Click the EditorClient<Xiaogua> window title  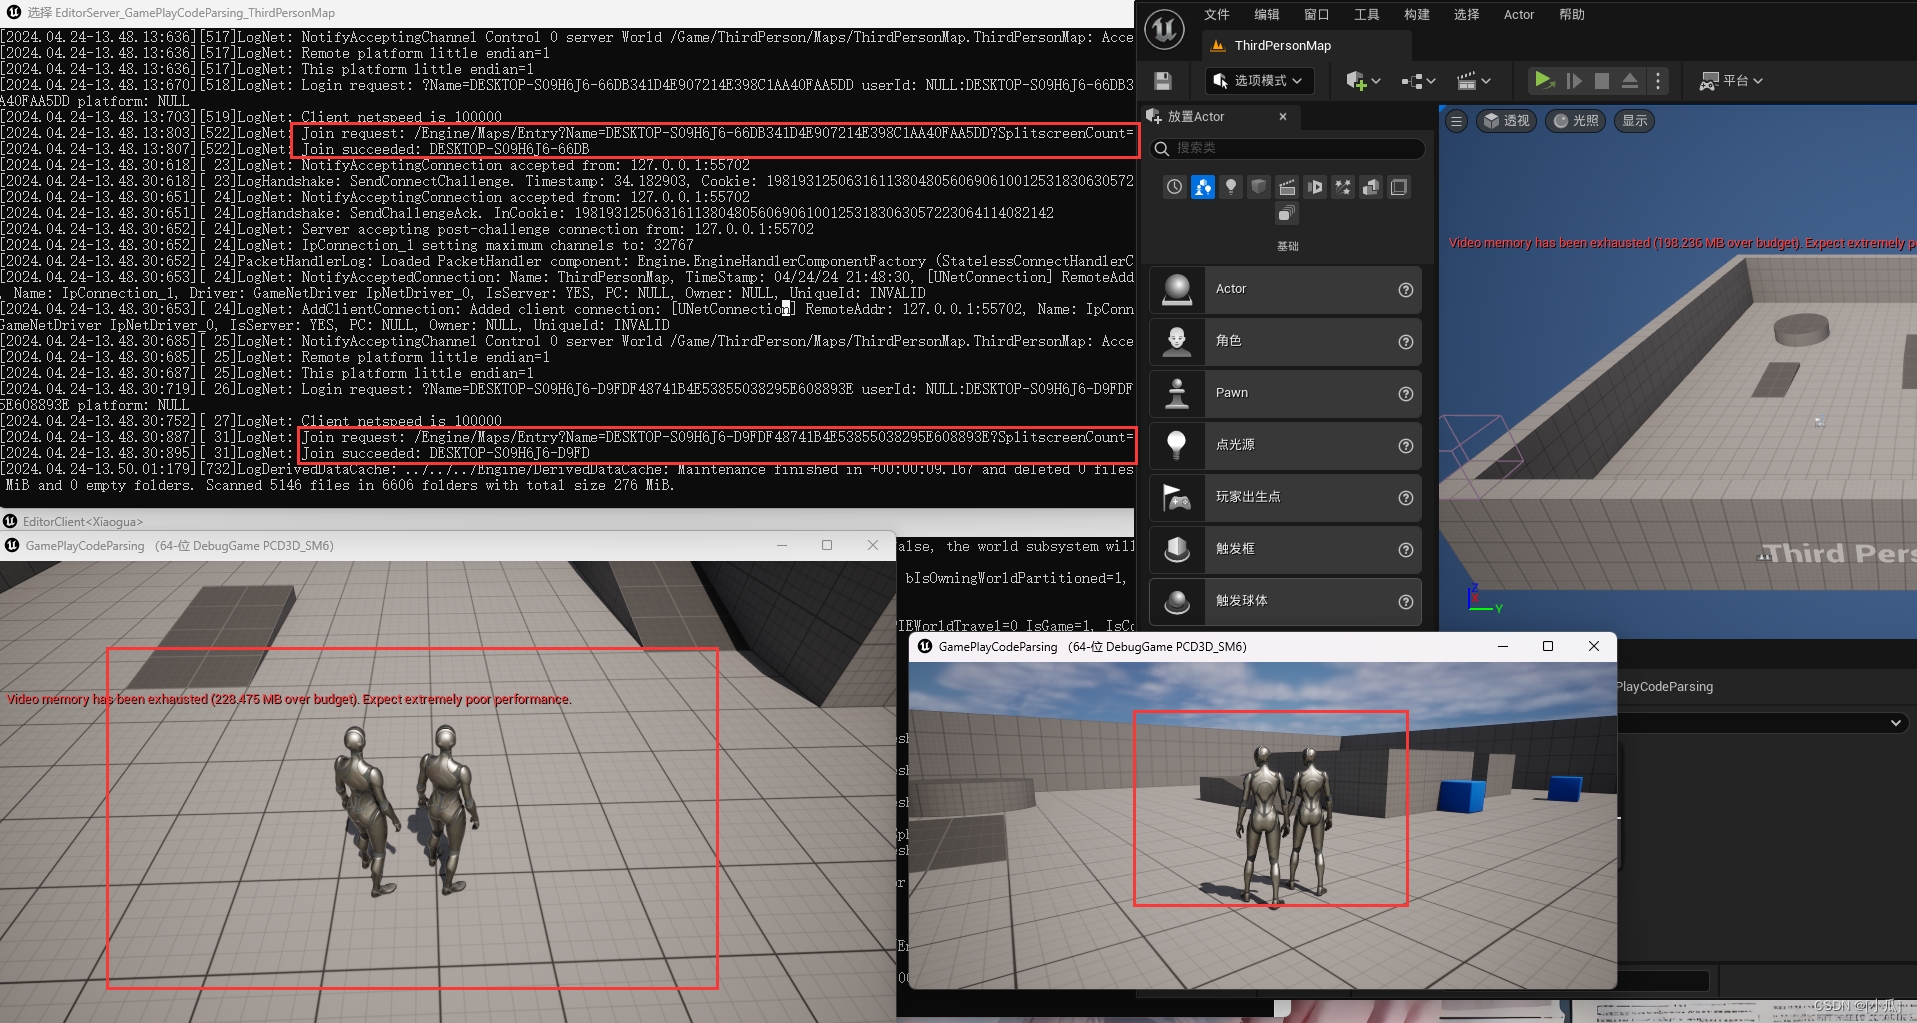coord(83,522)
